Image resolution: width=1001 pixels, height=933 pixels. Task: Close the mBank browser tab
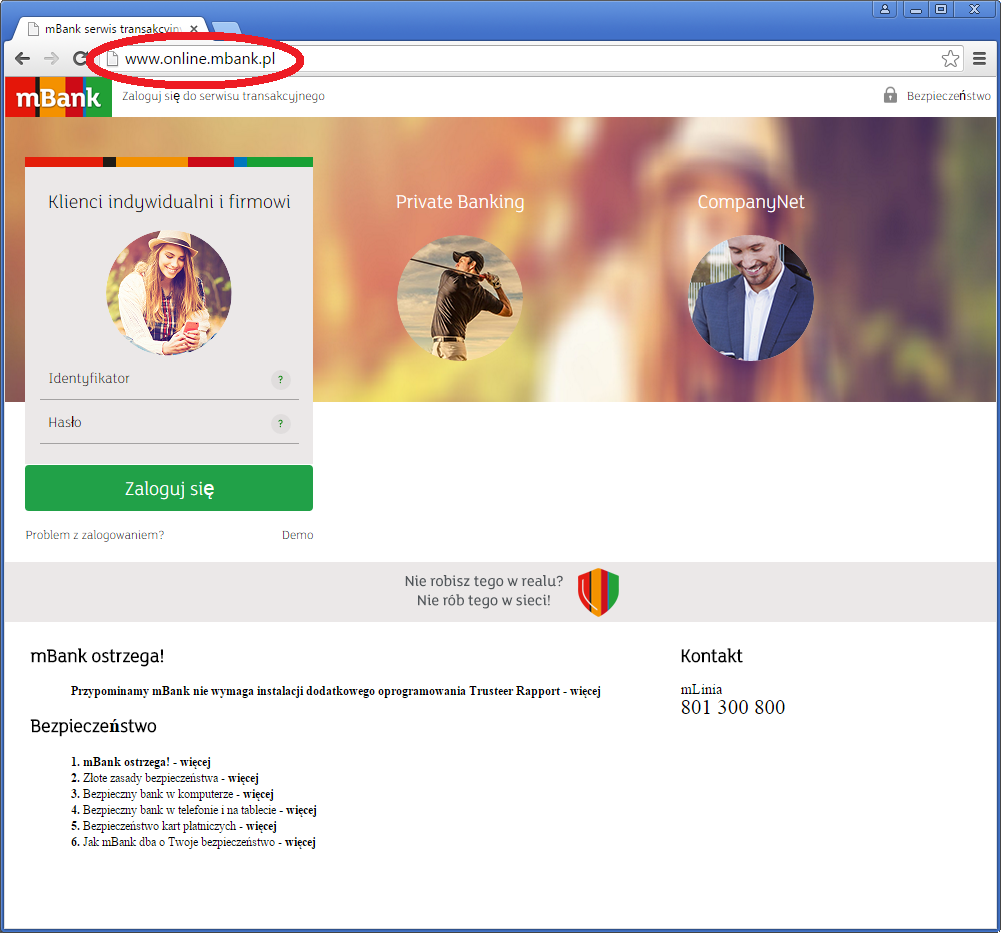(x=194, y=29)
